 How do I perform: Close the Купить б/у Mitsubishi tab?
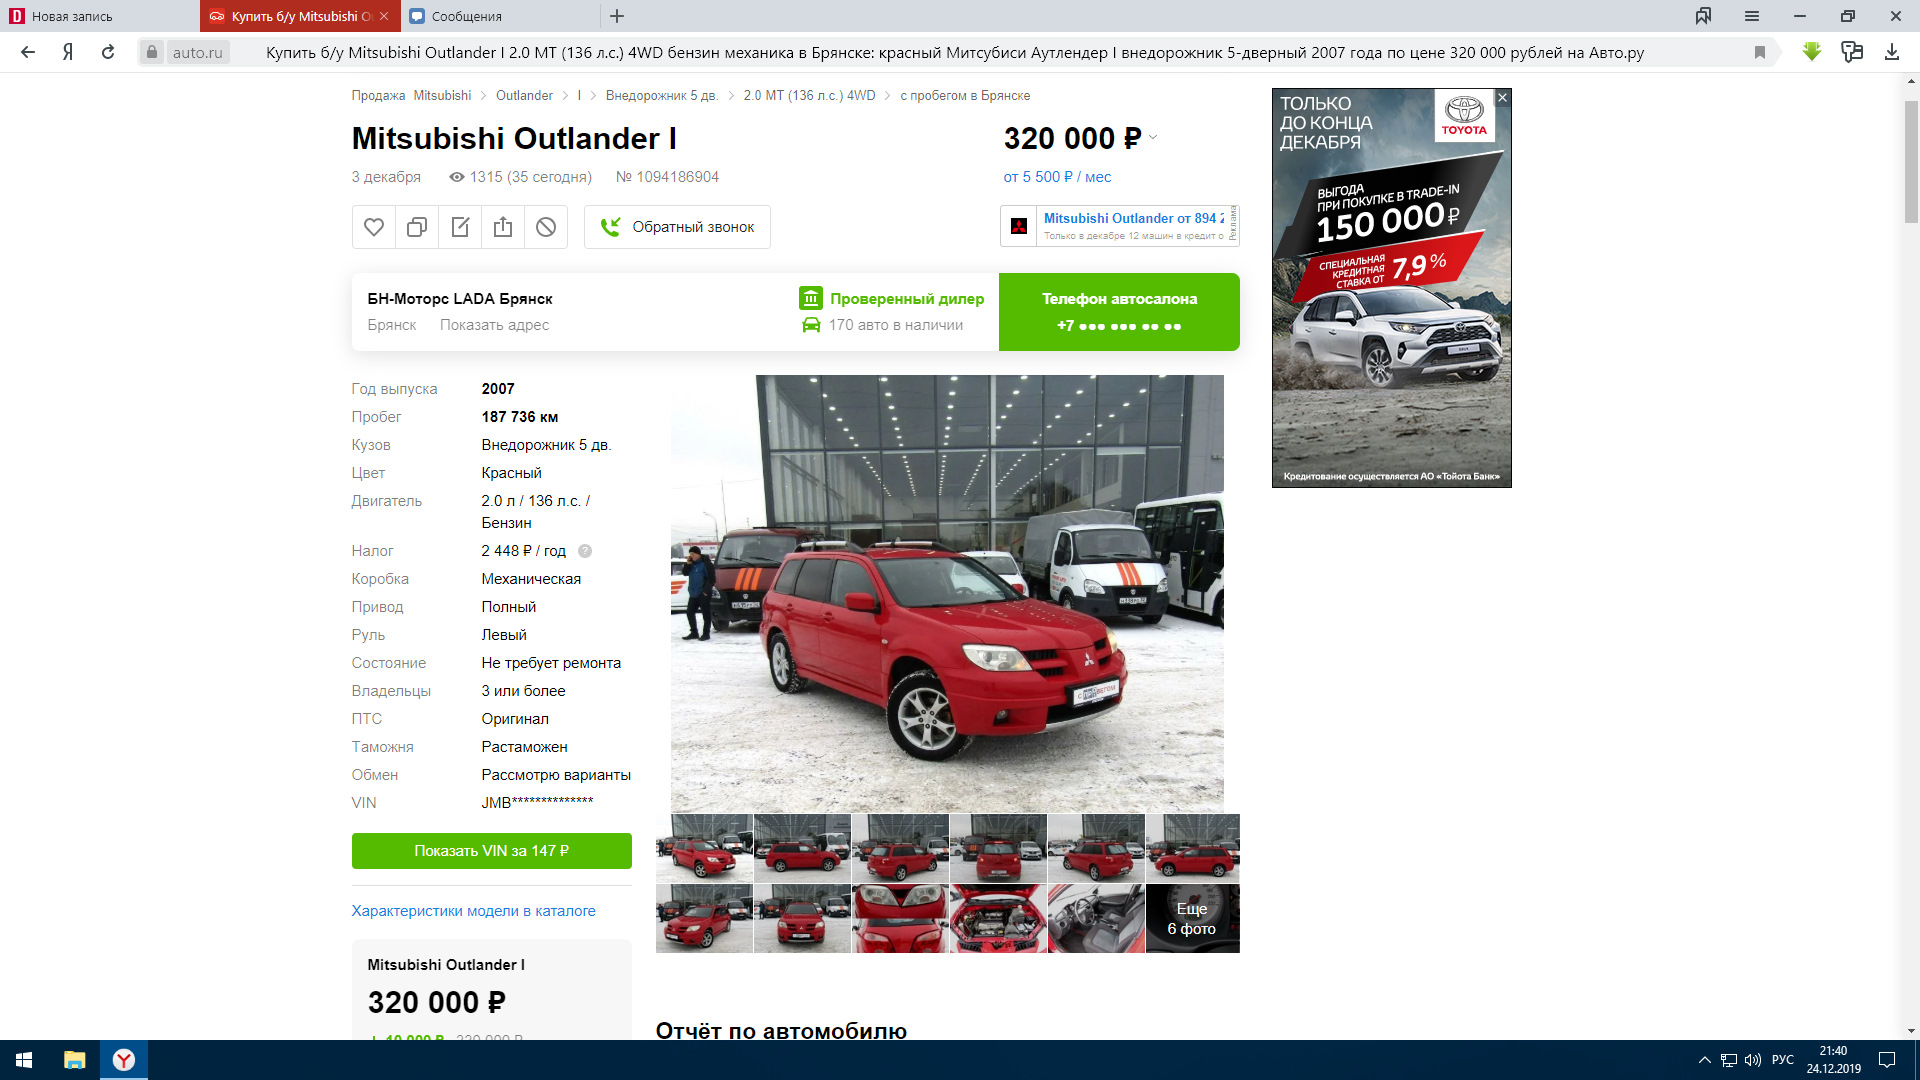pos(384,16)
